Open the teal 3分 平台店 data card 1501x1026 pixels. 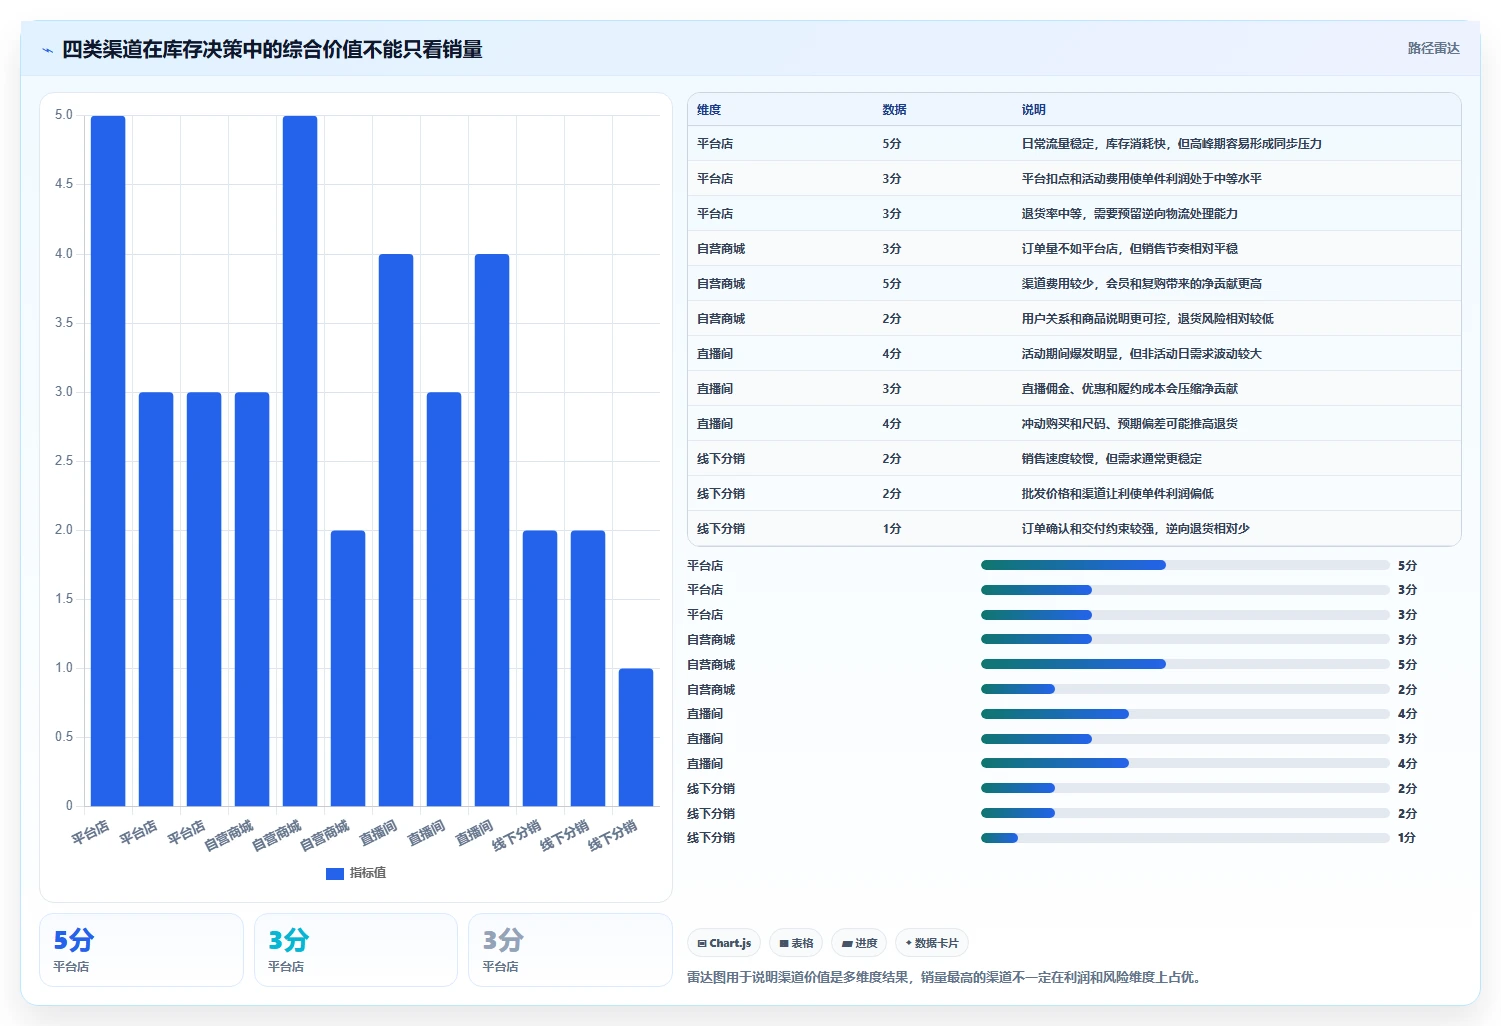356,950
